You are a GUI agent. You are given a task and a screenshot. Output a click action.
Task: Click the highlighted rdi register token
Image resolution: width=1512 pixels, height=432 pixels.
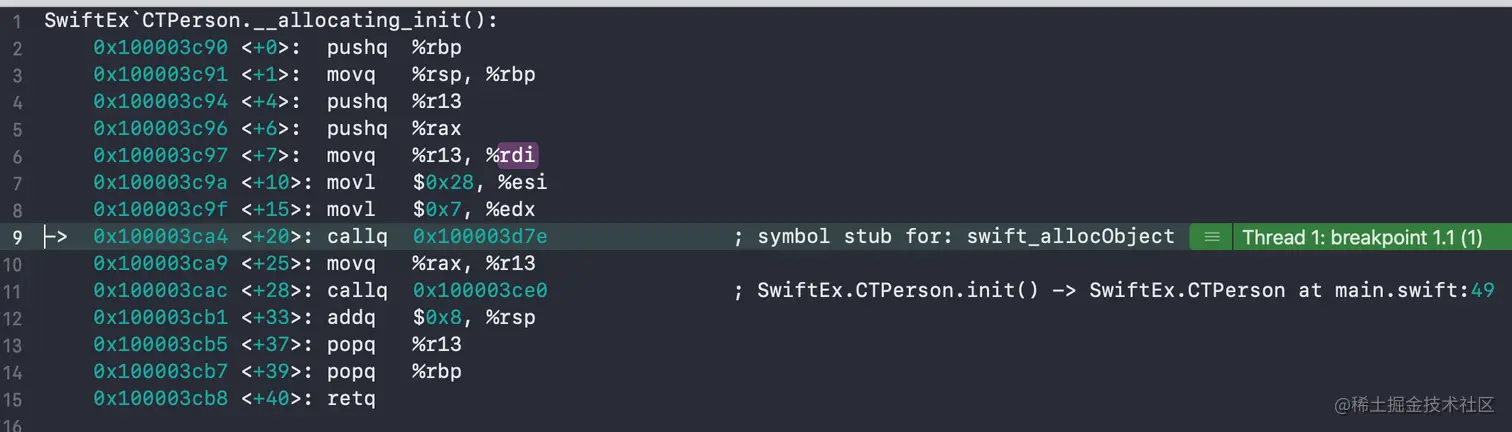(518, 155)
